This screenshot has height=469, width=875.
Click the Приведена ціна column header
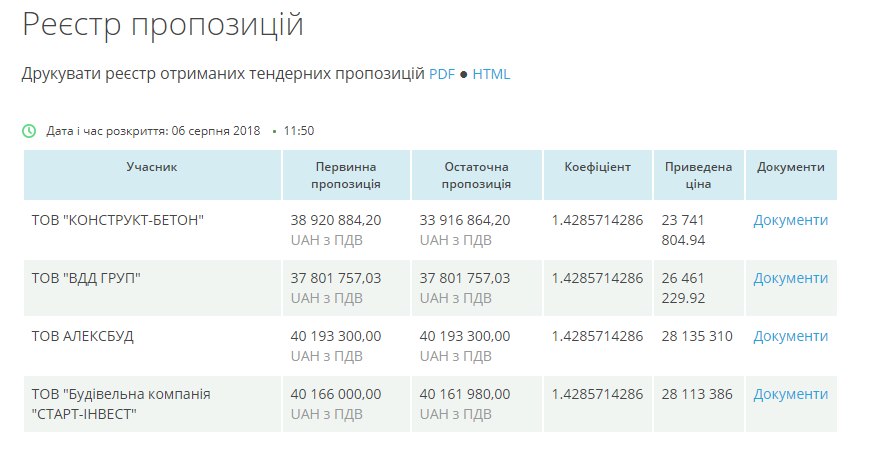(698, 175)
